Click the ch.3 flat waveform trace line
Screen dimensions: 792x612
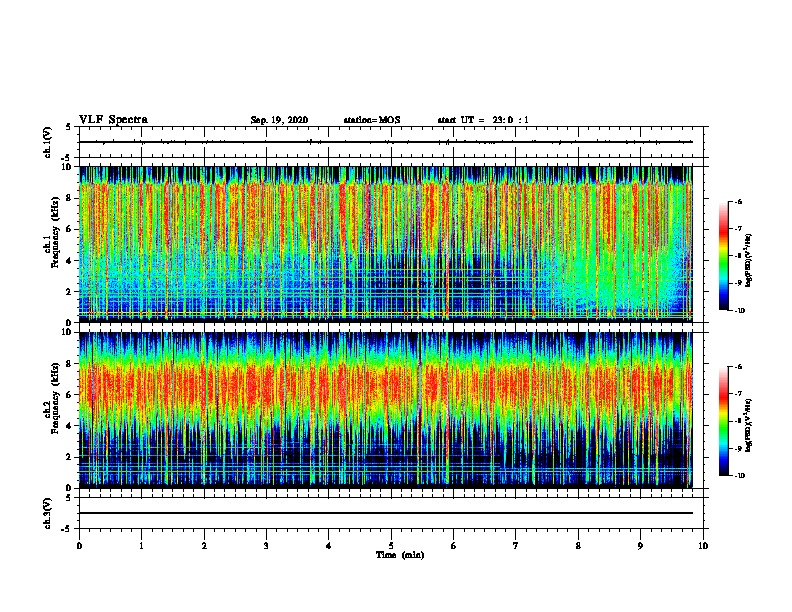(x=386, y=513)
